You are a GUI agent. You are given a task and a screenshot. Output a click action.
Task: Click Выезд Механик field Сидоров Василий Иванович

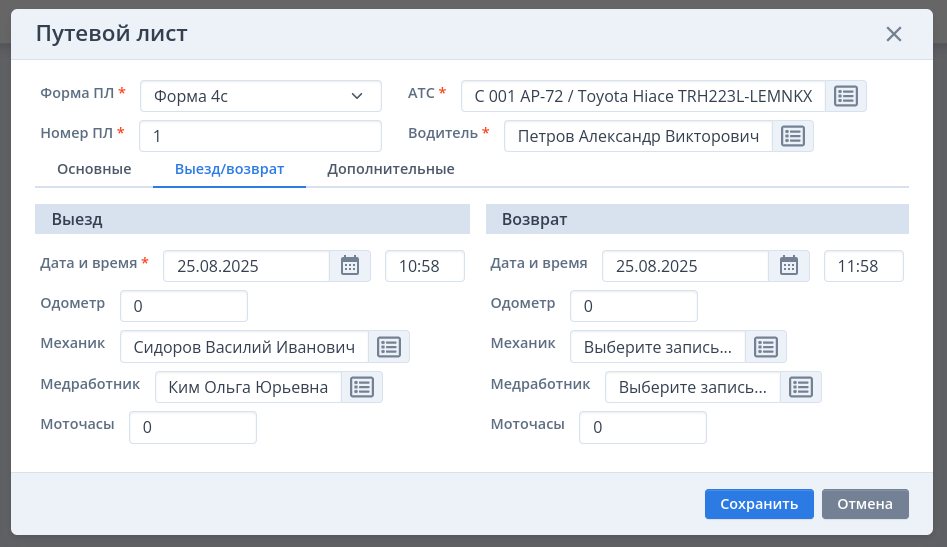245,347
